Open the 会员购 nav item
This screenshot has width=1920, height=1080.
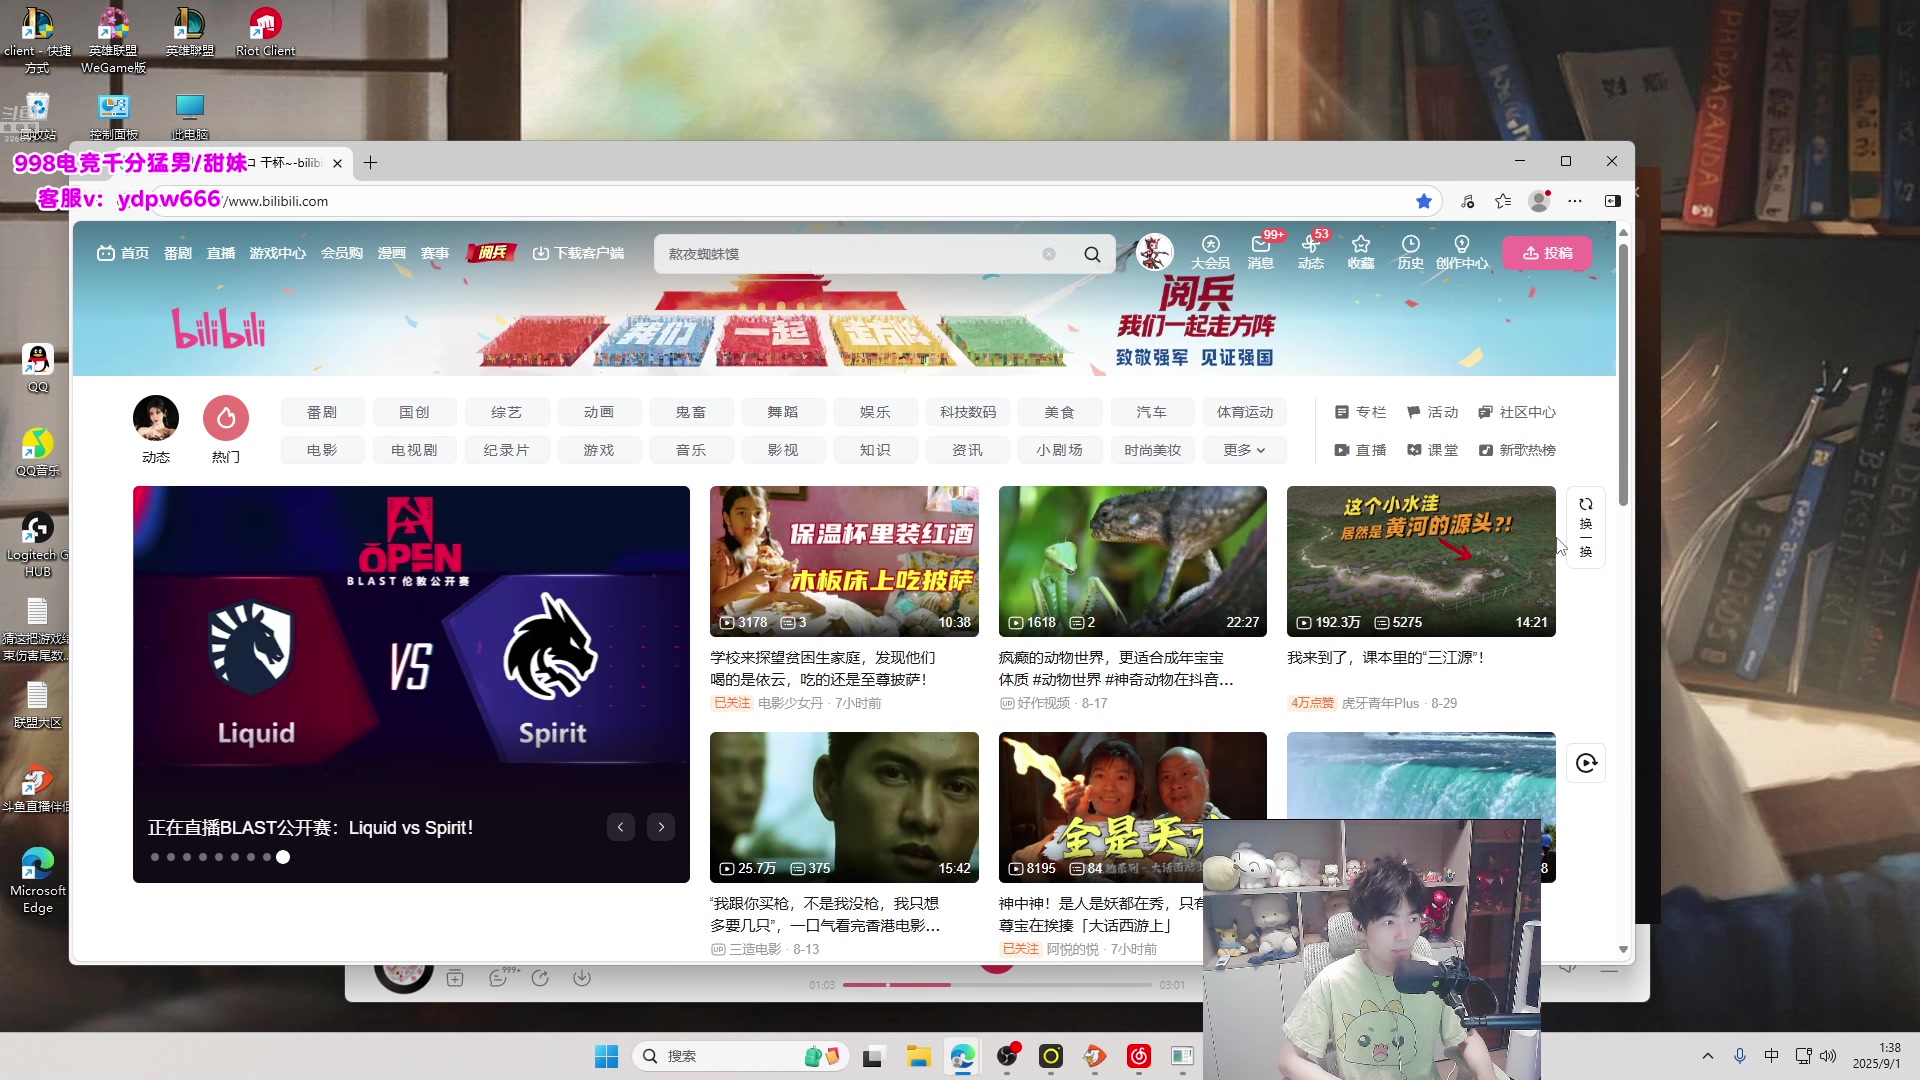[x=342, y=253]
